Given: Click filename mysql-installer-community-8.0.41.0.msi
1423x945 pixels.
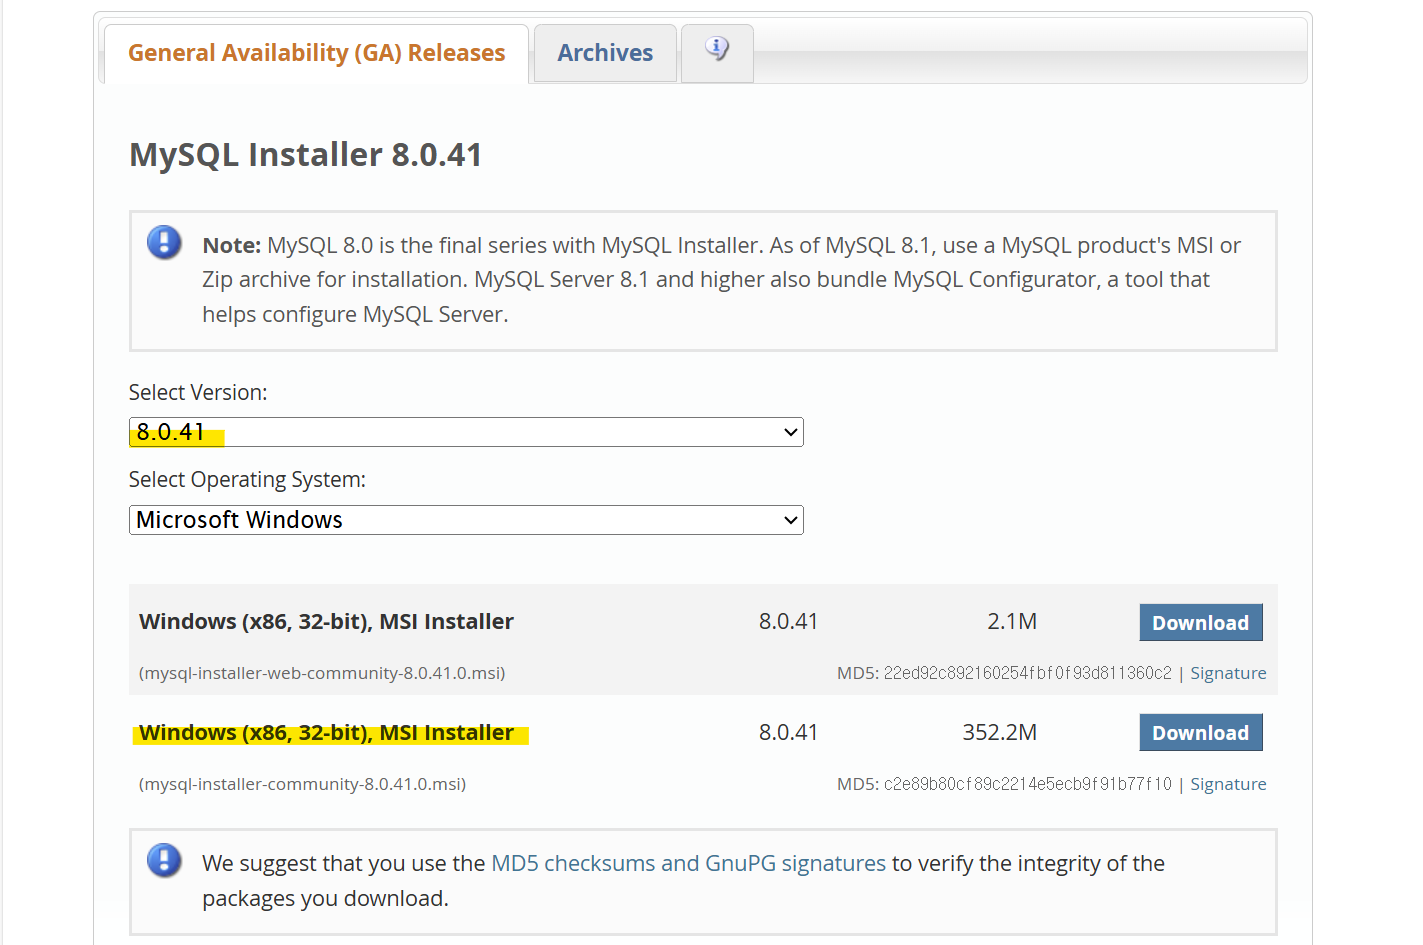Looking at the screenshot, I should tap(302, 784).
